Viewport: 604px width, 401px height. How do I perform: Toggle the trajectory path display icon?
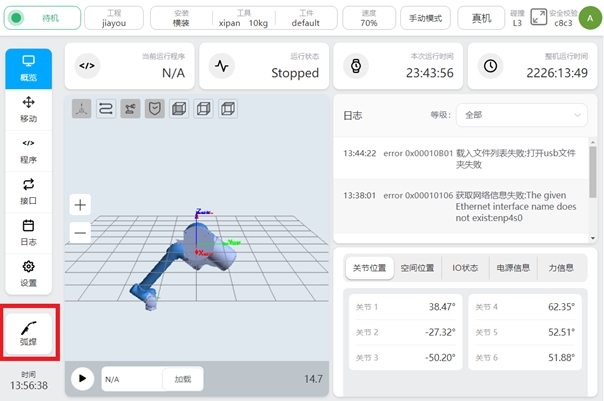pyautogui.click(x=105, y=109)
